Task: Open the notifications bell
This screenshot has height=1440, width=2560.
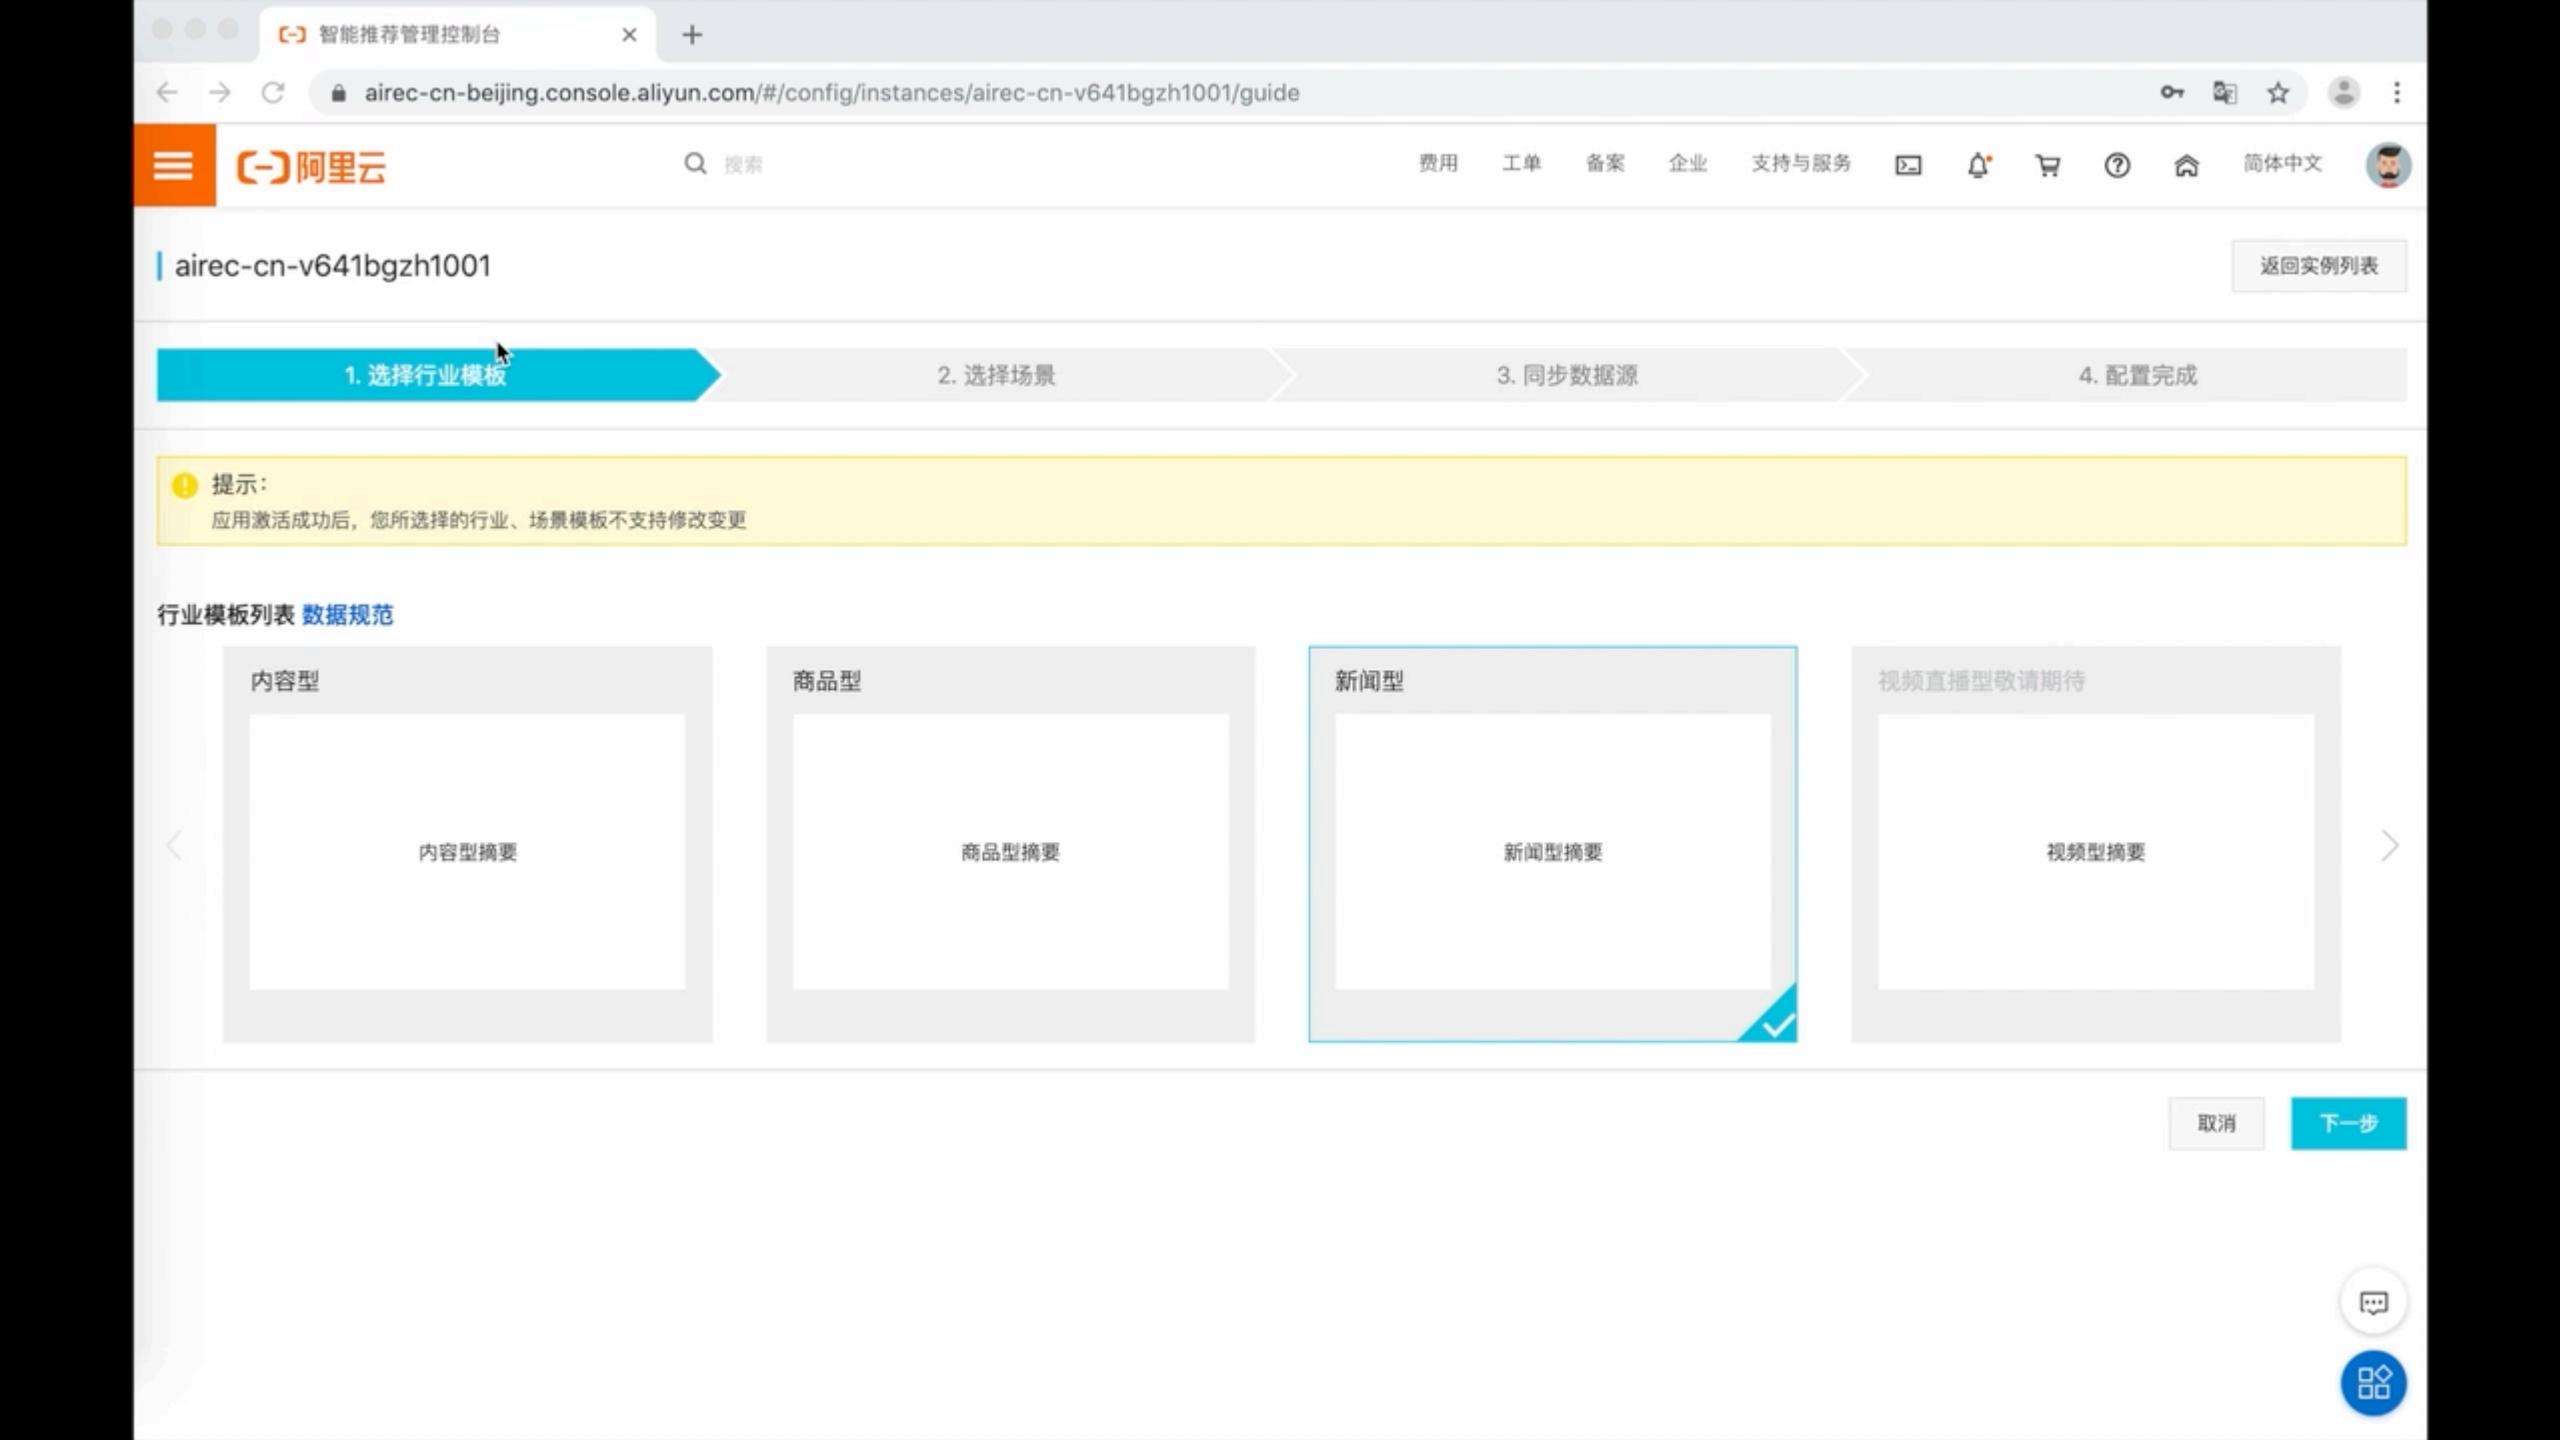Action: point(1976,164)
